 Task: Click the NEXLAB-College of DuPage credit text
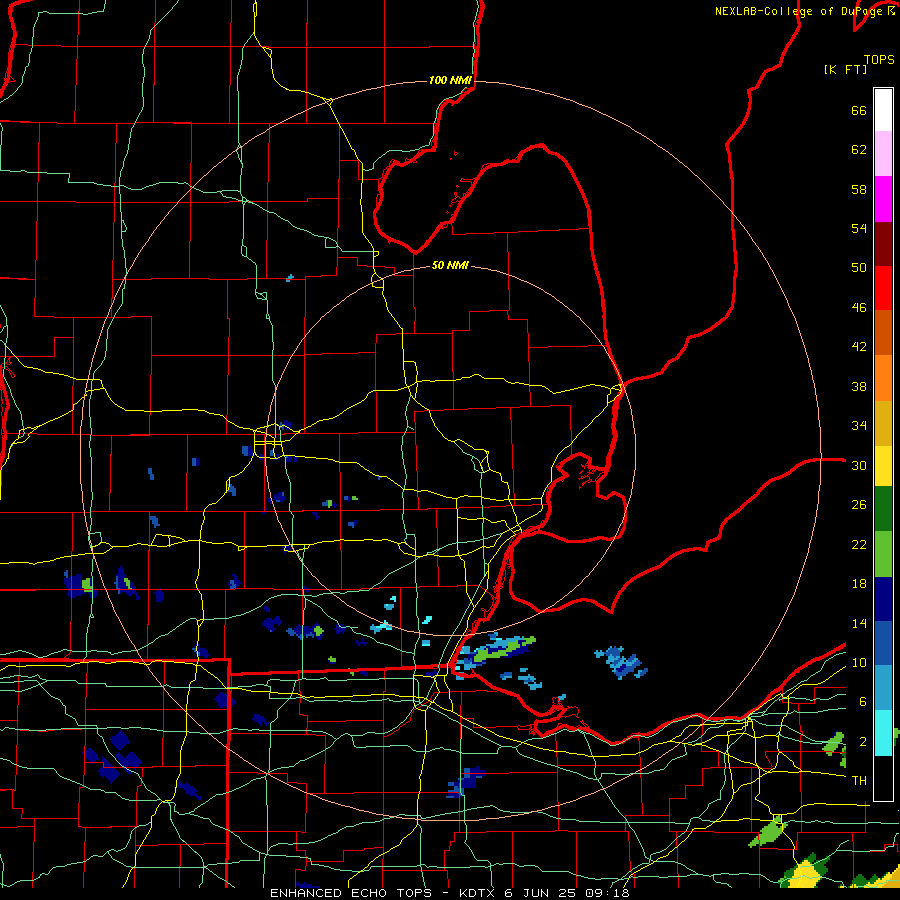[804, 11]
